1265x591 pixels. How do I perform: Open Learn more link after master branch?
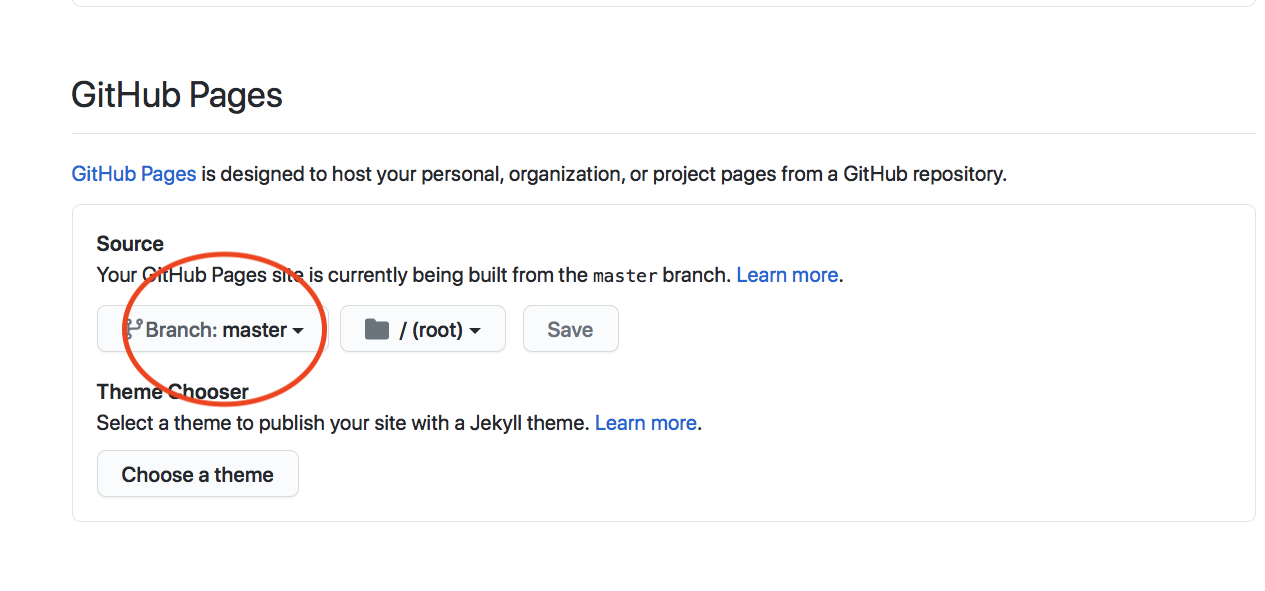(787, 275)
